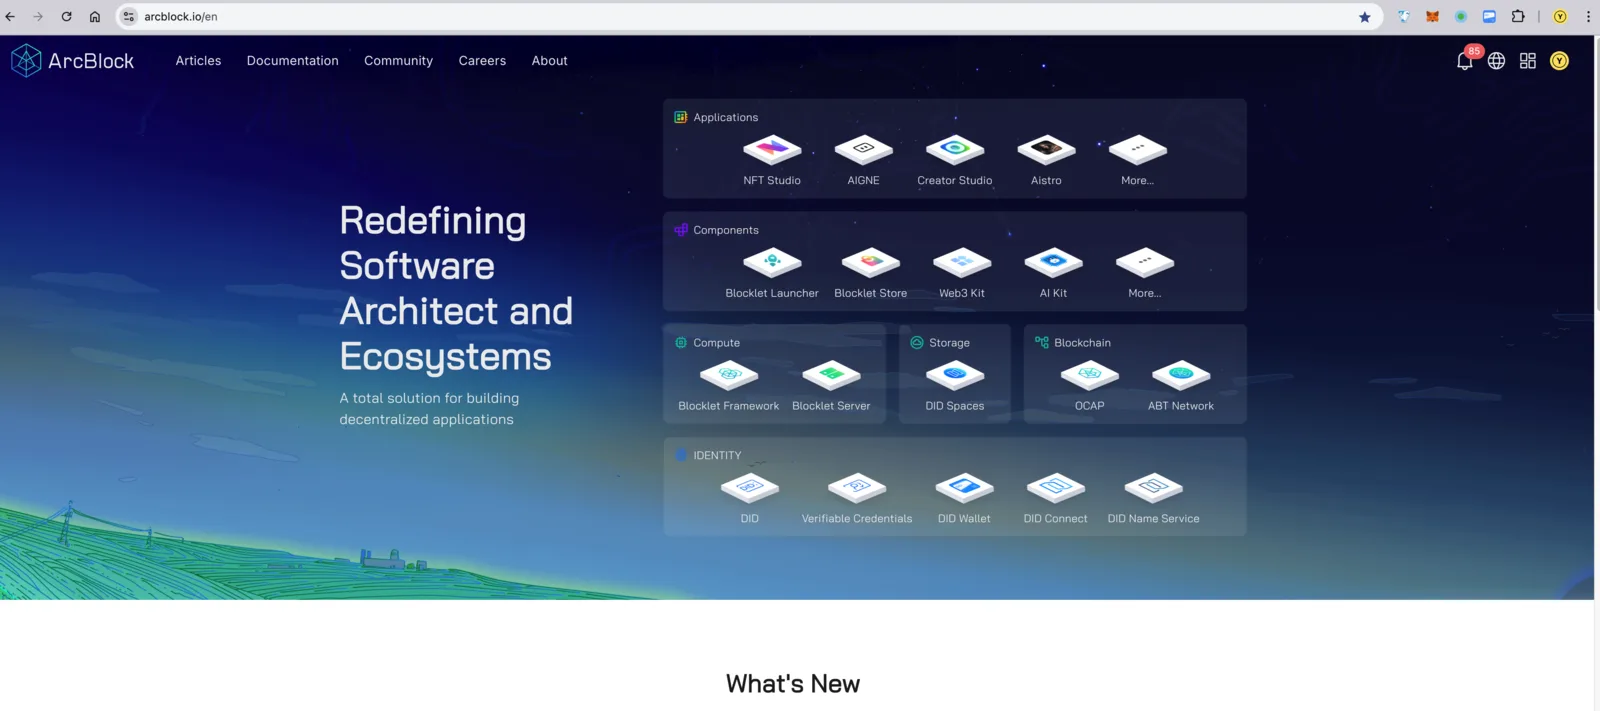Open the Verifiable Credentials icon
This screenshot has width=1600, height=711.
coord(857,488)
